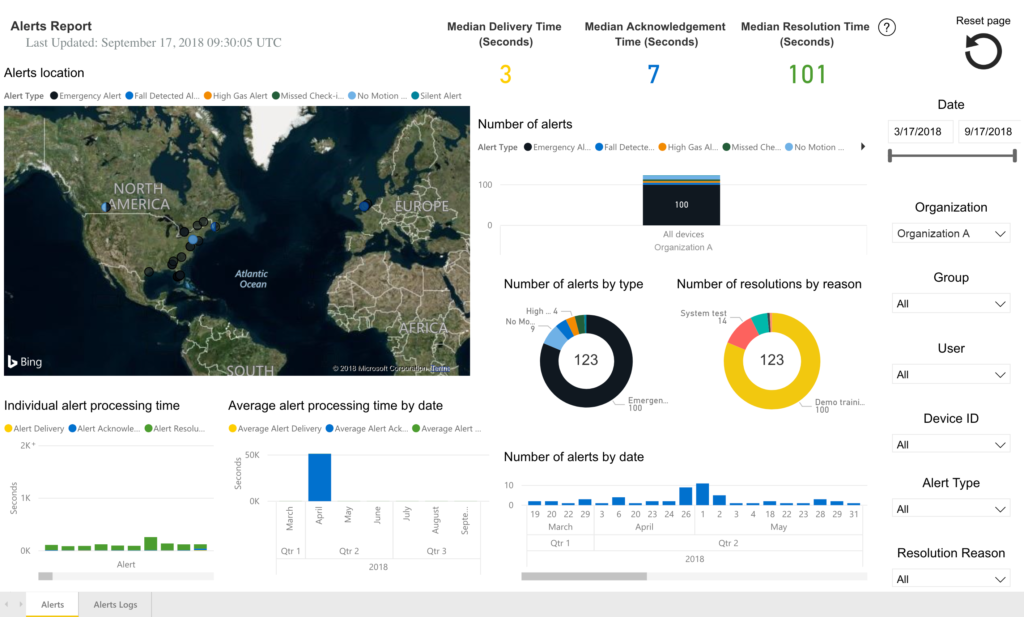Viewport: 1024px width, 617px height.
Task: Open the help question mark icon
Action: (x=886, y=27)
